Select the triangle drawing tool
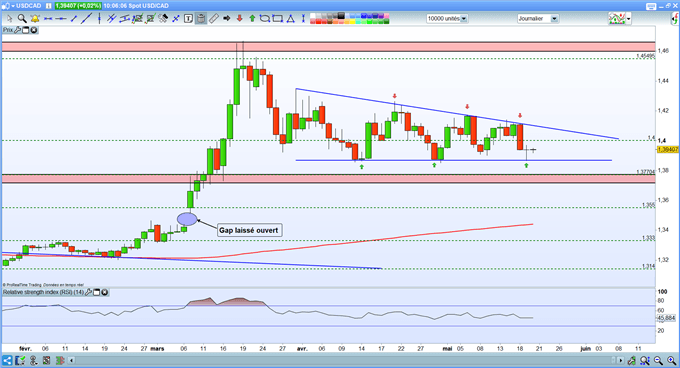Image resolution: width=680 pixels, height=368 pixels. point(290,19)
